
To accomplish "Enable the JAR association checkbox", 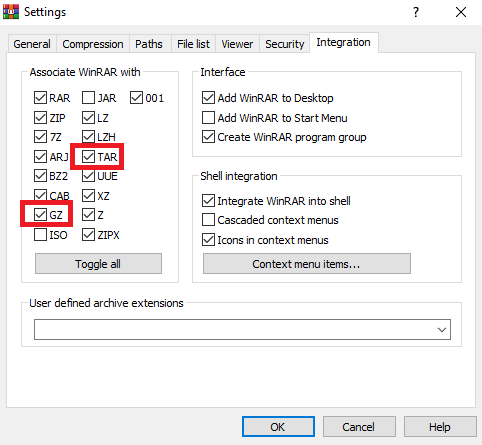I will 88,98.
